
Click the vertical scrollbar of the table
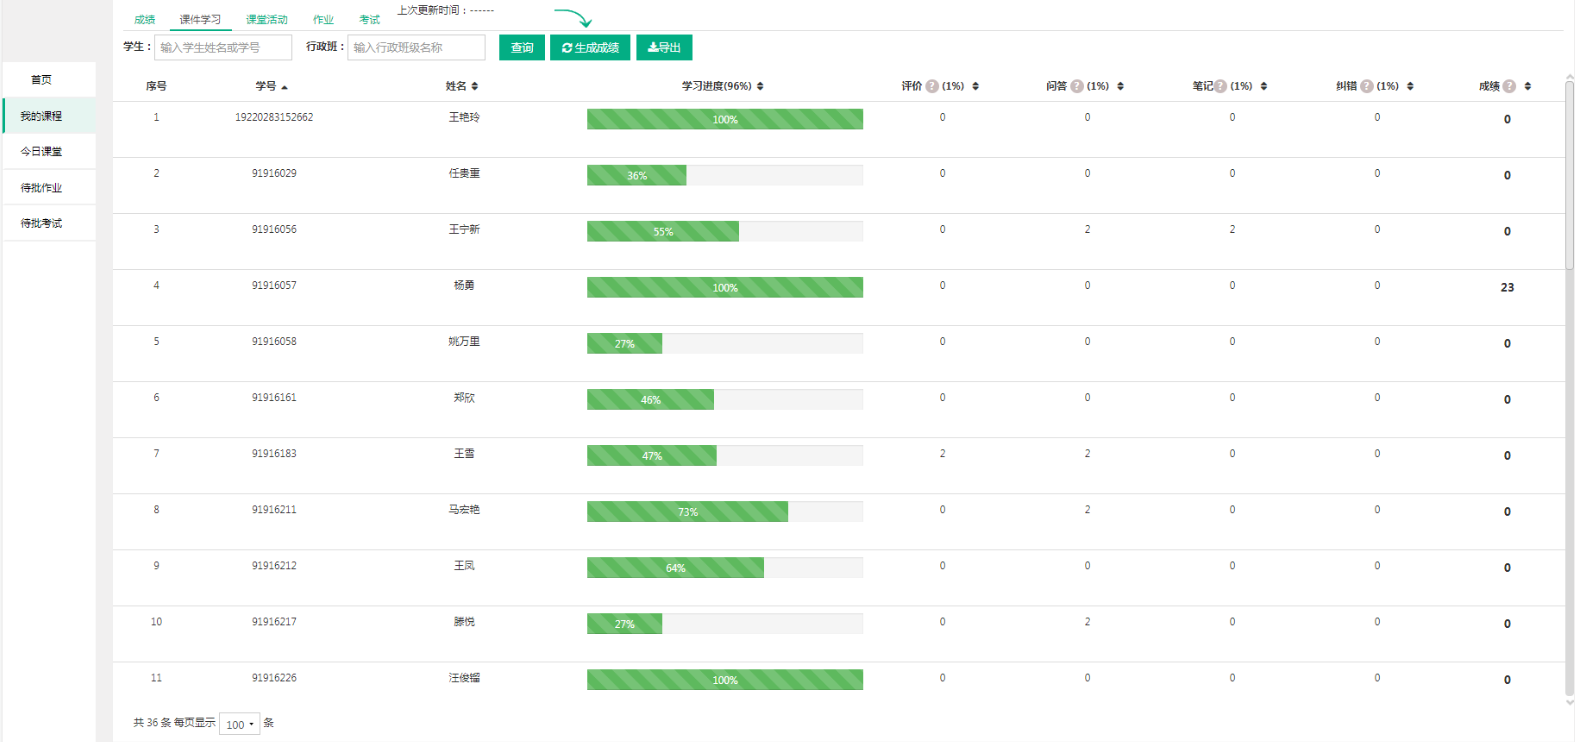[x=1569, y=175]
